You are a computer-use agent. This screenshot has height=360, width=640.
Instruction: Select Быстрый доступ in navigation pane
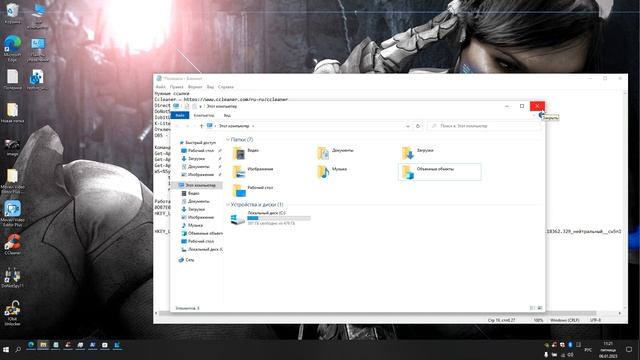(198, 143)
